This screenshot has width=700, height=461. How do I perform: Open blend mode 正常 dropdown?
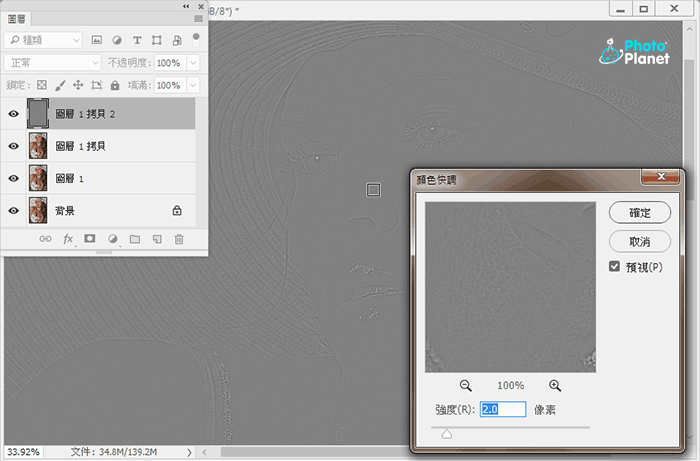pos(53,62)
